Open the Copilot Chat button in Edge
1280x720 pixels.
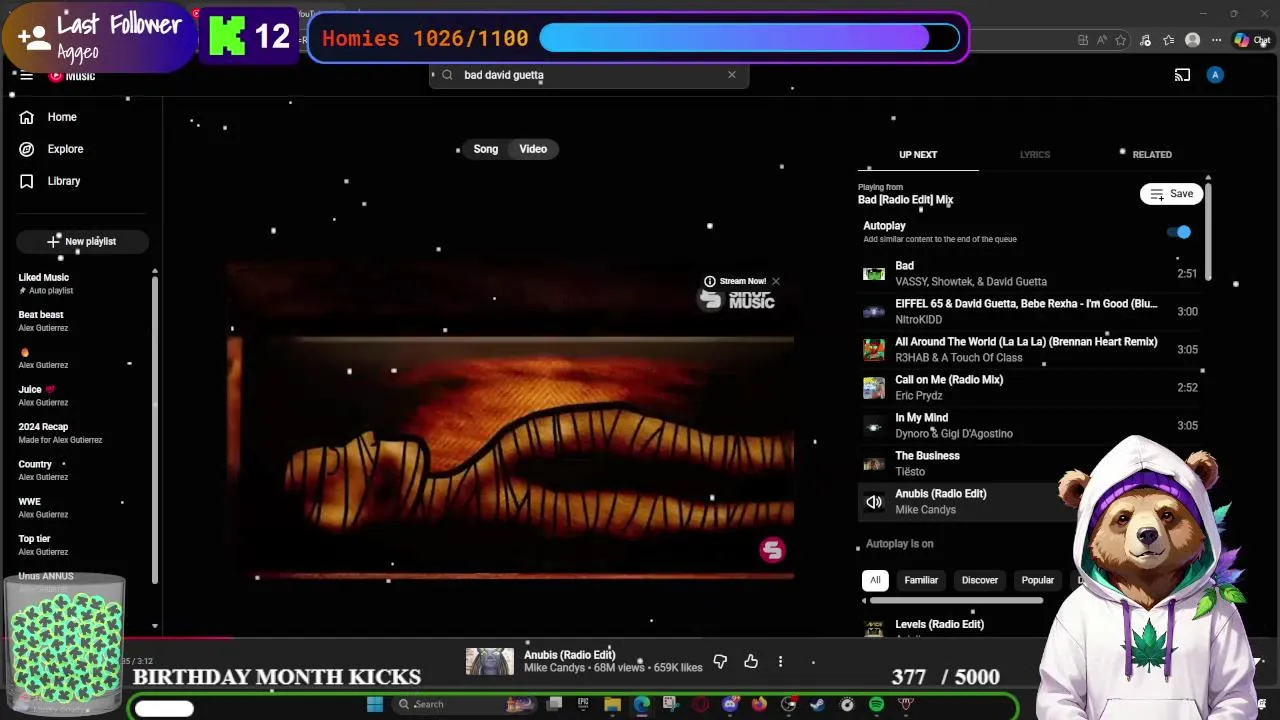(x=1252, y=40)
